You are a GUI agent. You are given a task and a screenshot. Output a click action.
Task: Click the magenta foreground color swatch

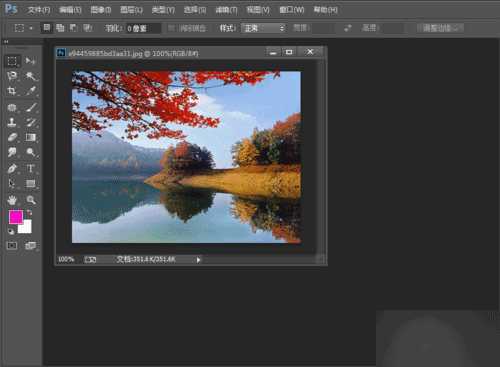coord(15,217)
